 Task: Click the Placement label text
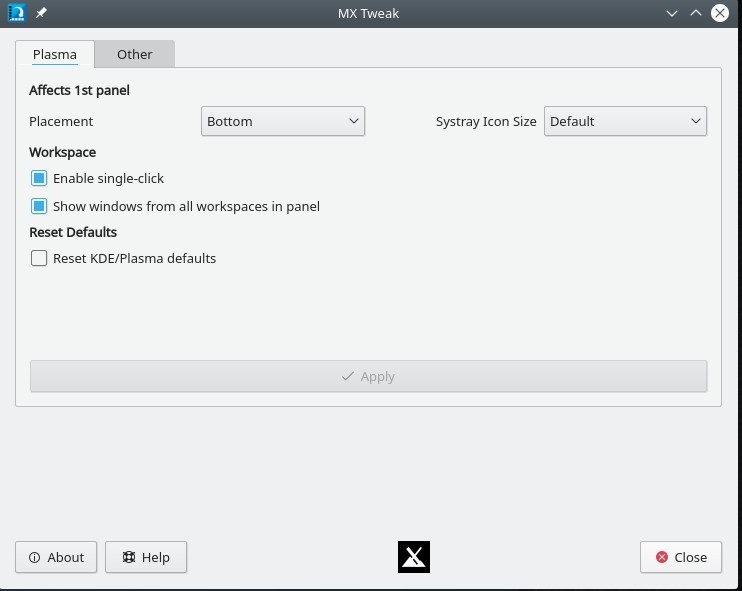click(61, 121)
